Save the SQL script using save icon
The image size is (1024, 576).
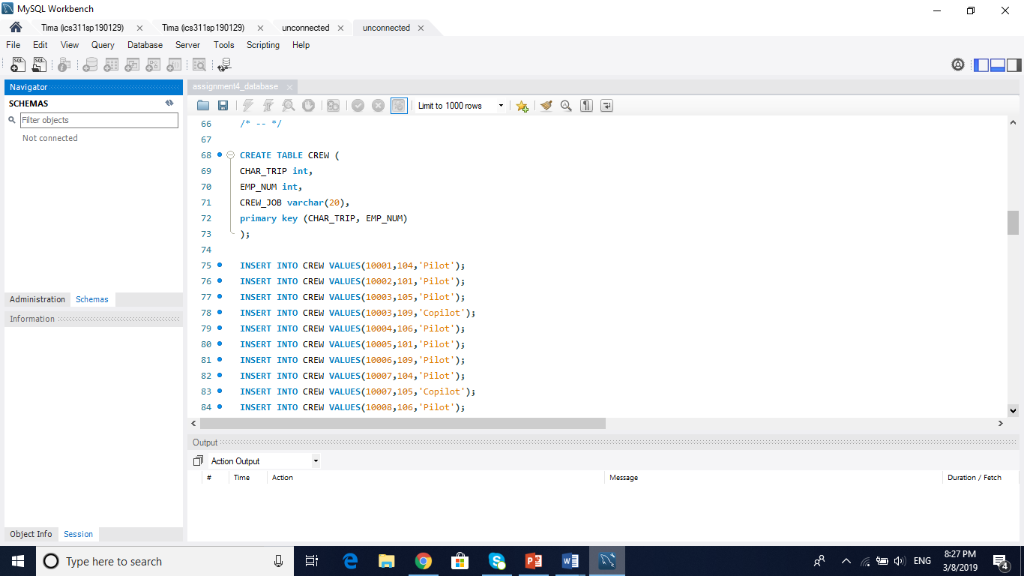(222, 105)
